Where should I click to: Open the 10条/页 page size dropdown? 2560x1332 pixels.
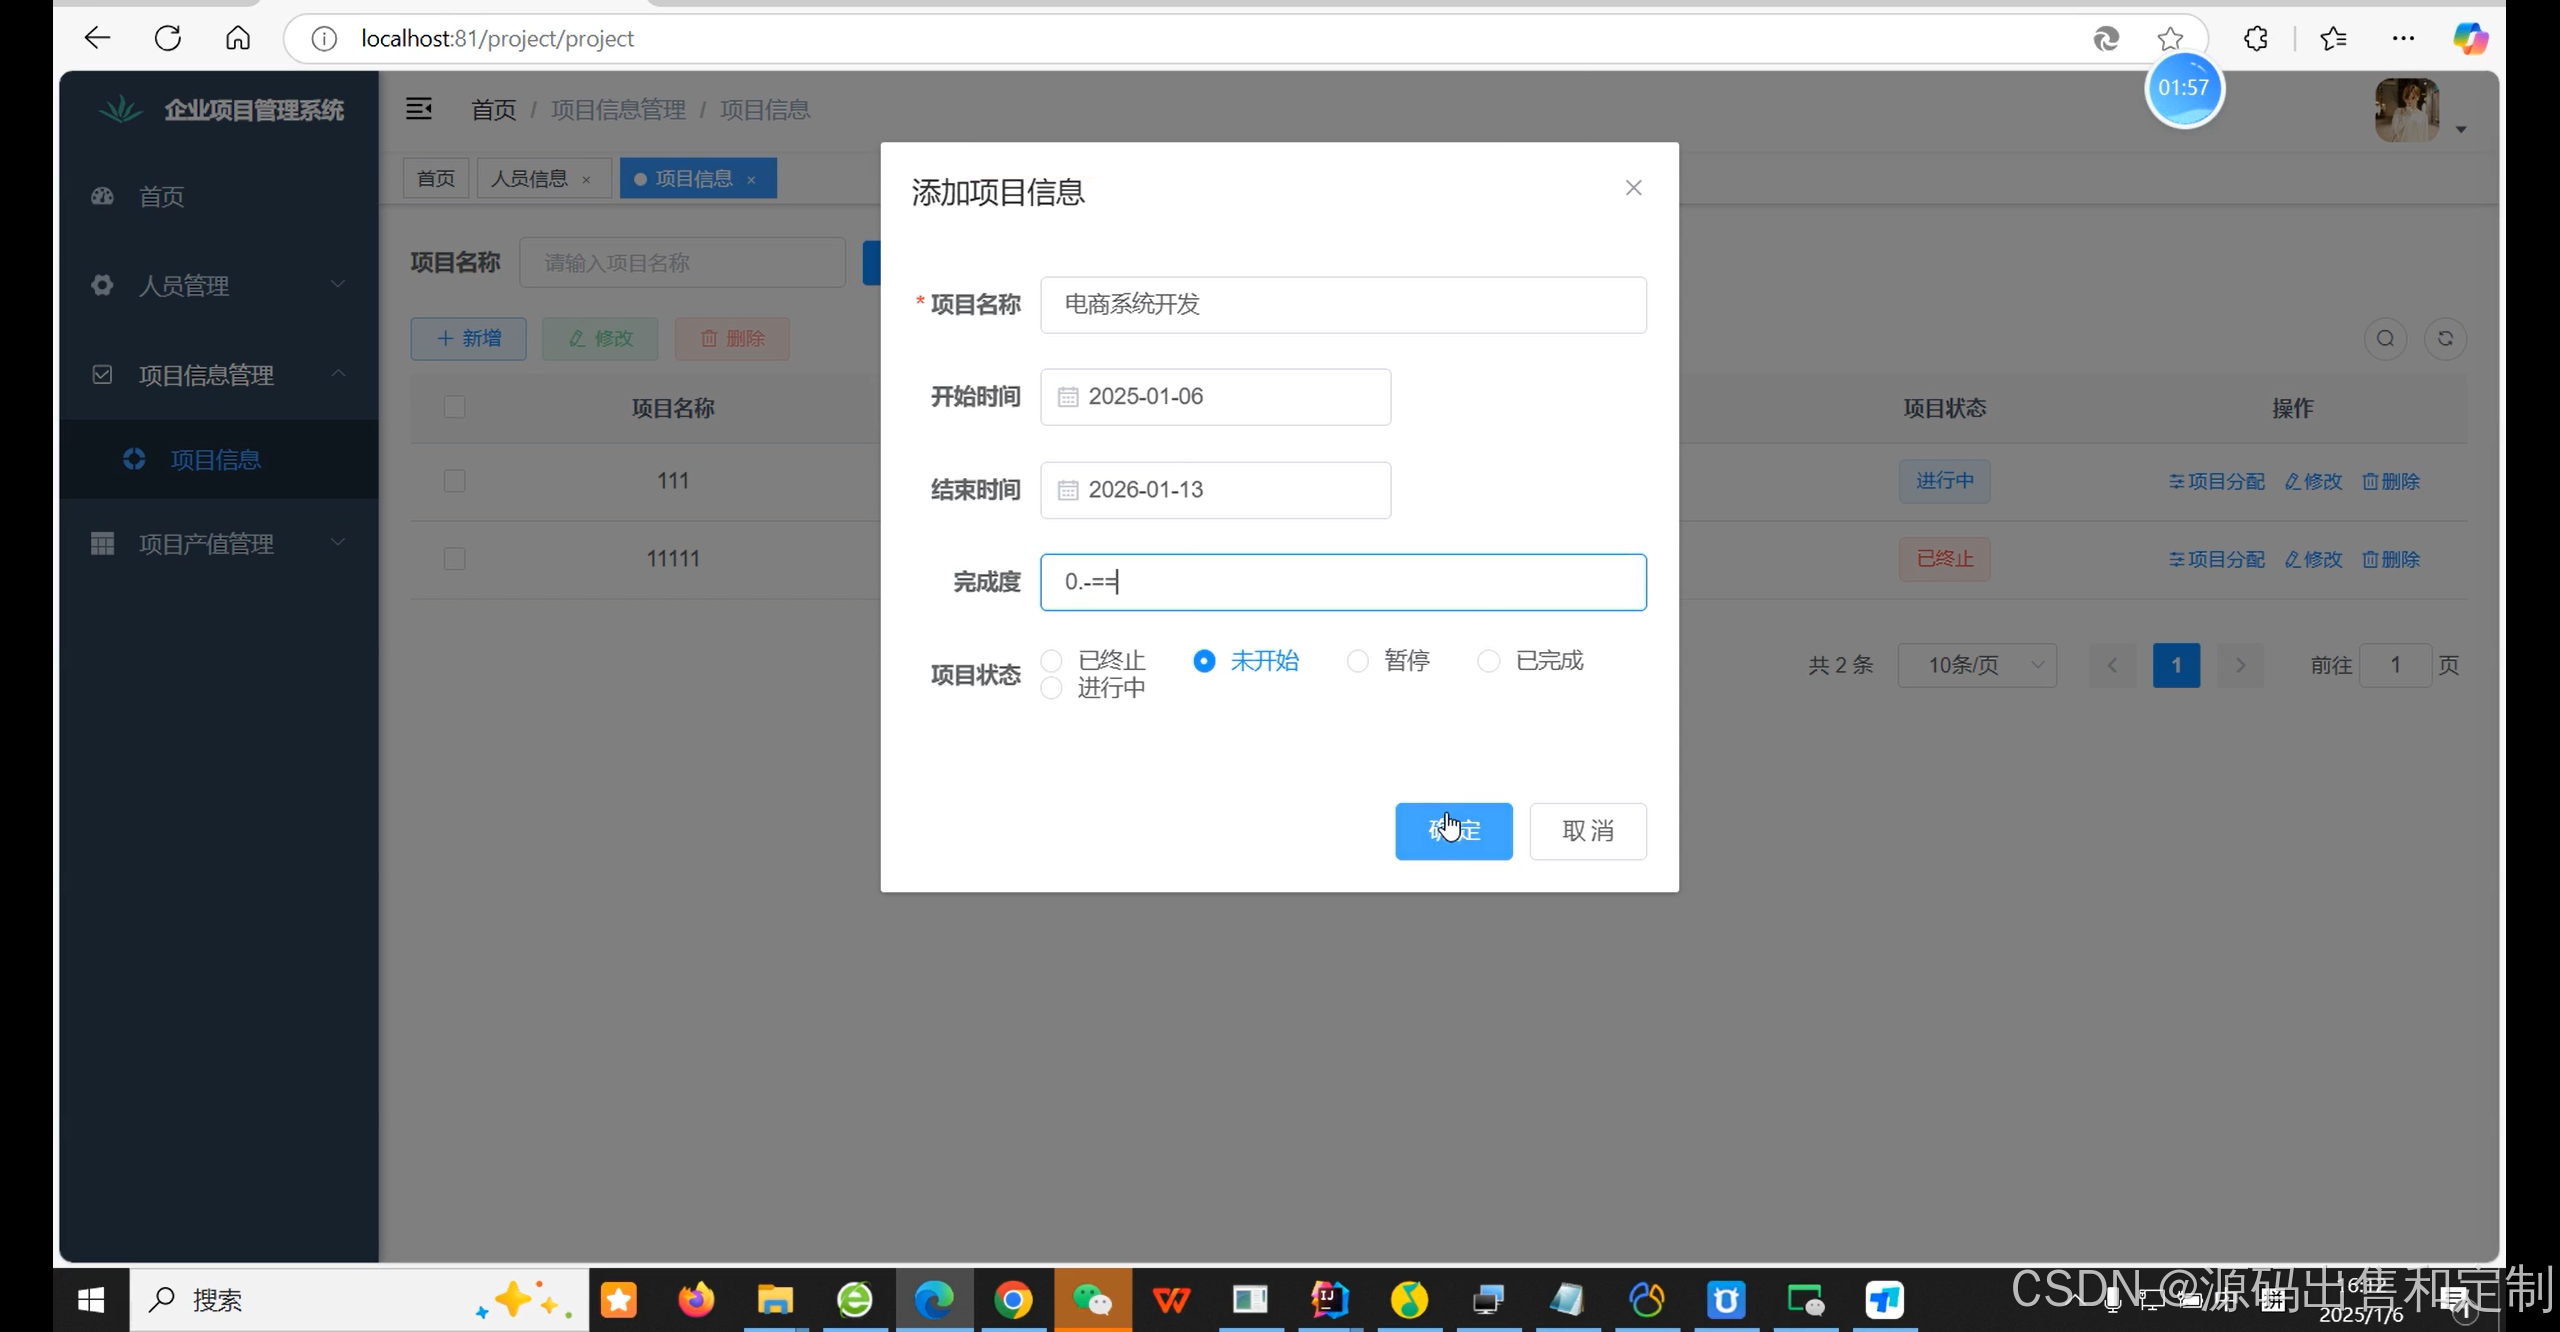pos(1977,665)
